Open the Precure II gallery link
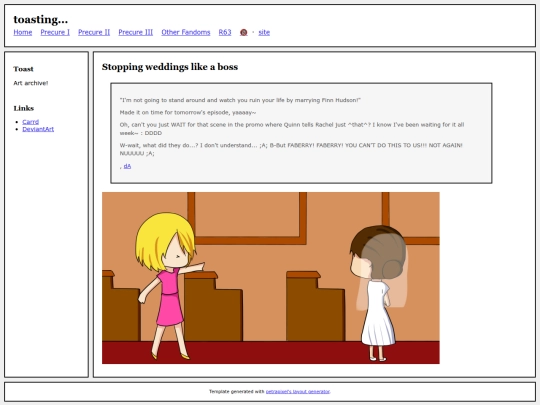Screen dimensions: 540x405 (94, 32)
